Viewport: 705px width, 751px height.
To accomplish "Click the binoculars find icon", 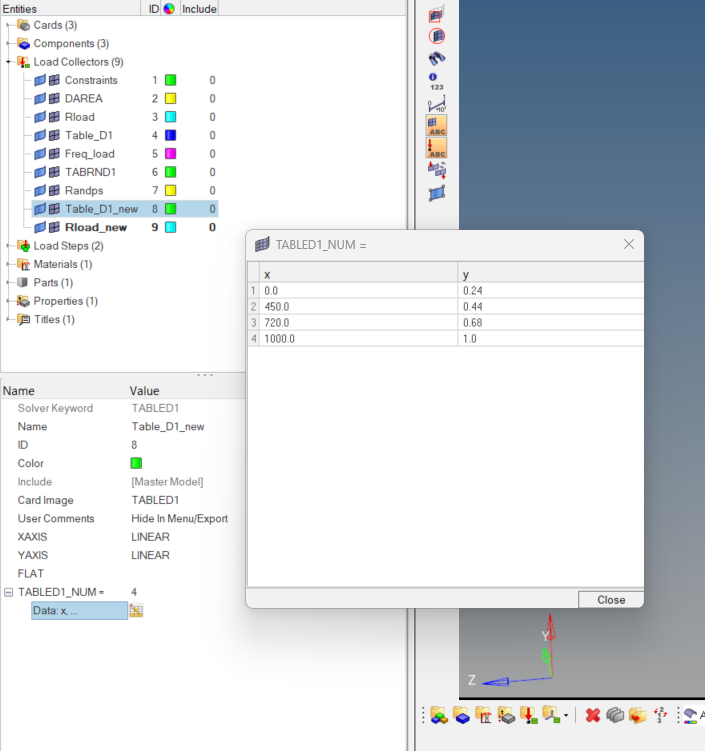I will point(437,58).
